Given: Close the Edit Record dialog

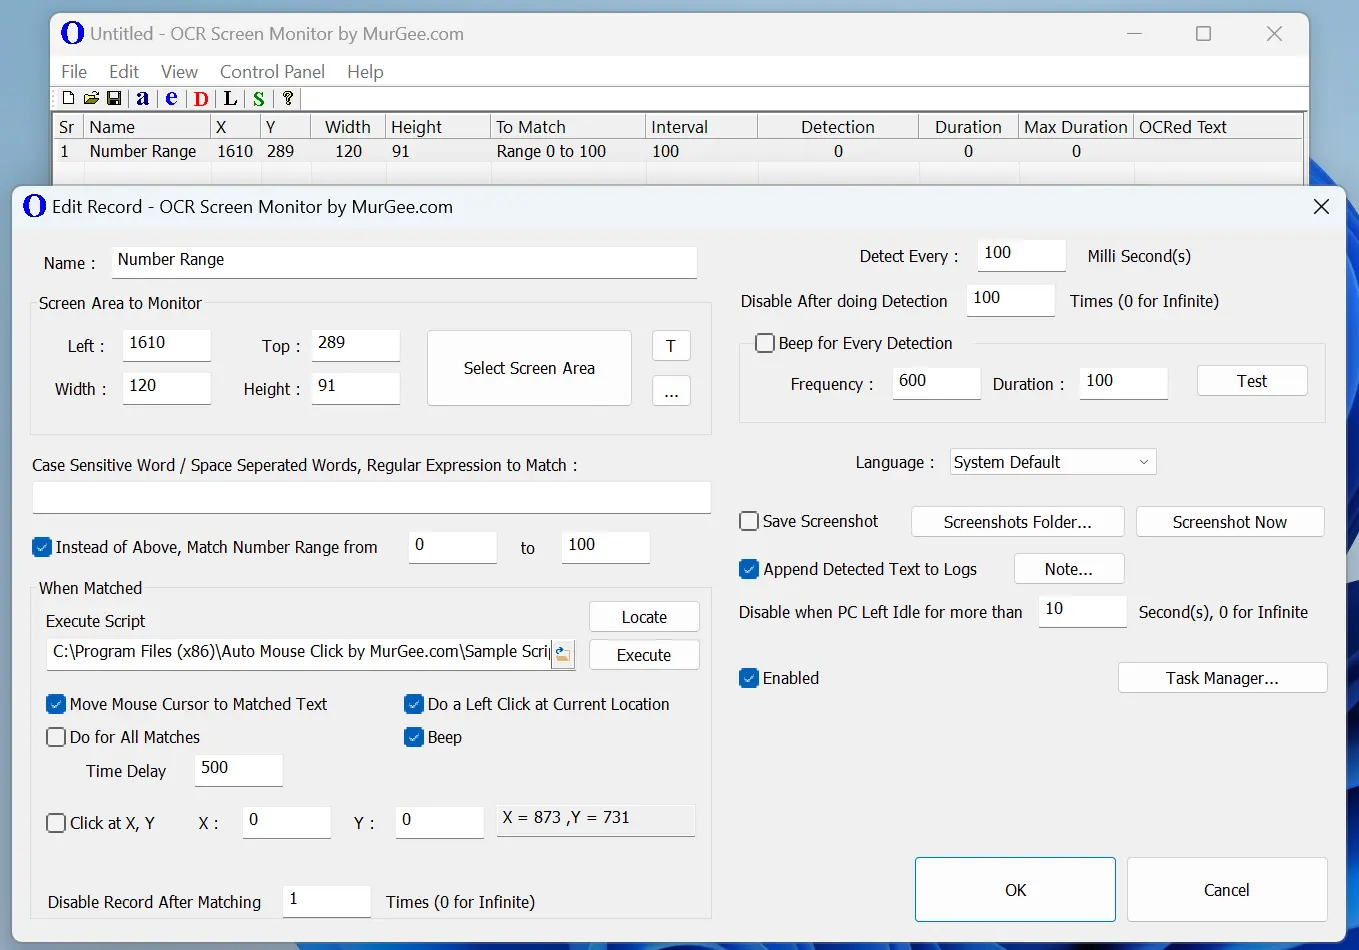Looking at the screenshot, I should click(x=1321, y=207).
